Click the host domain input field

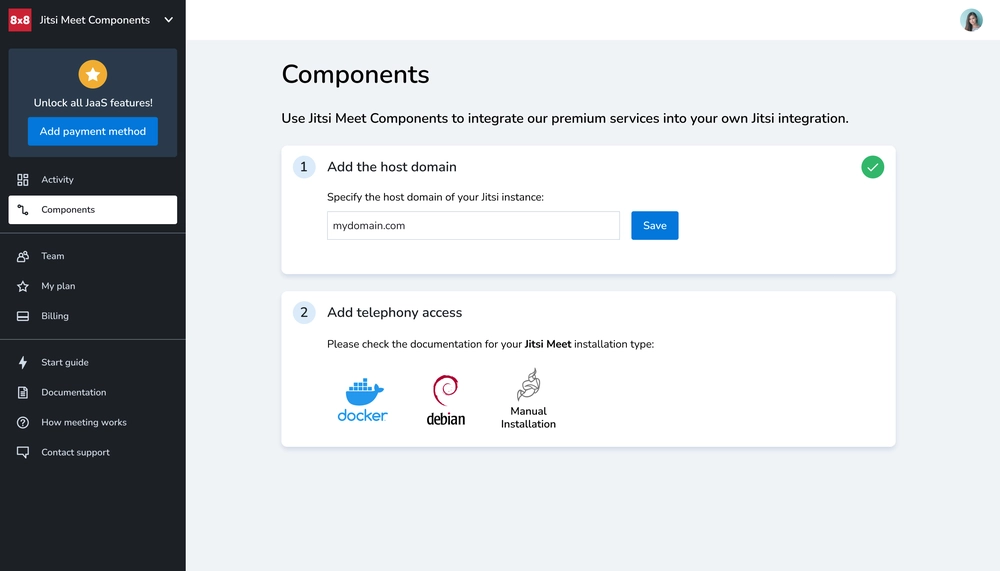473,226
